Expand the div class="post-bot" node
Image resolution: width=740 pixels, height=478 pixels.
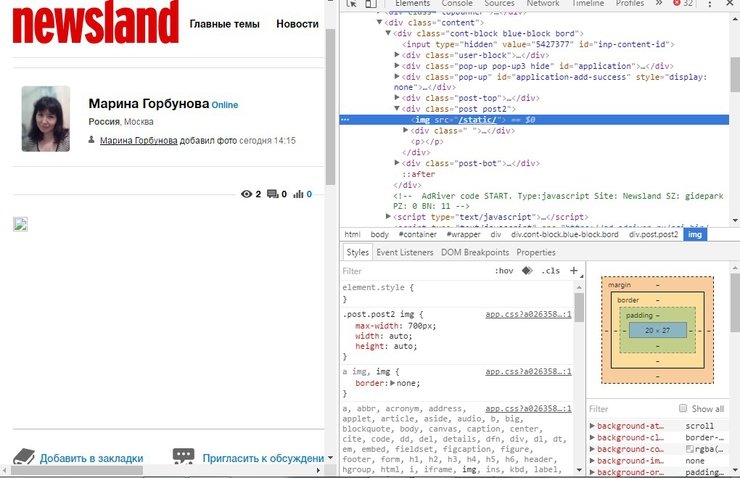pos(398,163)
